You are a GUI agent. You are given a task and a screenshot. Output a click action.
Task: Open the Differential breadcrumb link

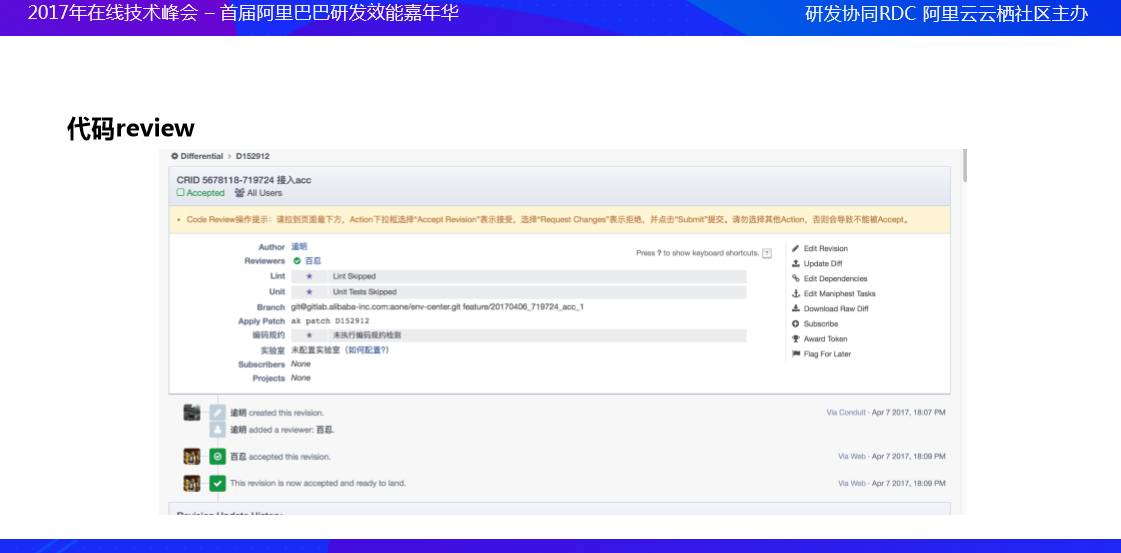tap(202, 156)
